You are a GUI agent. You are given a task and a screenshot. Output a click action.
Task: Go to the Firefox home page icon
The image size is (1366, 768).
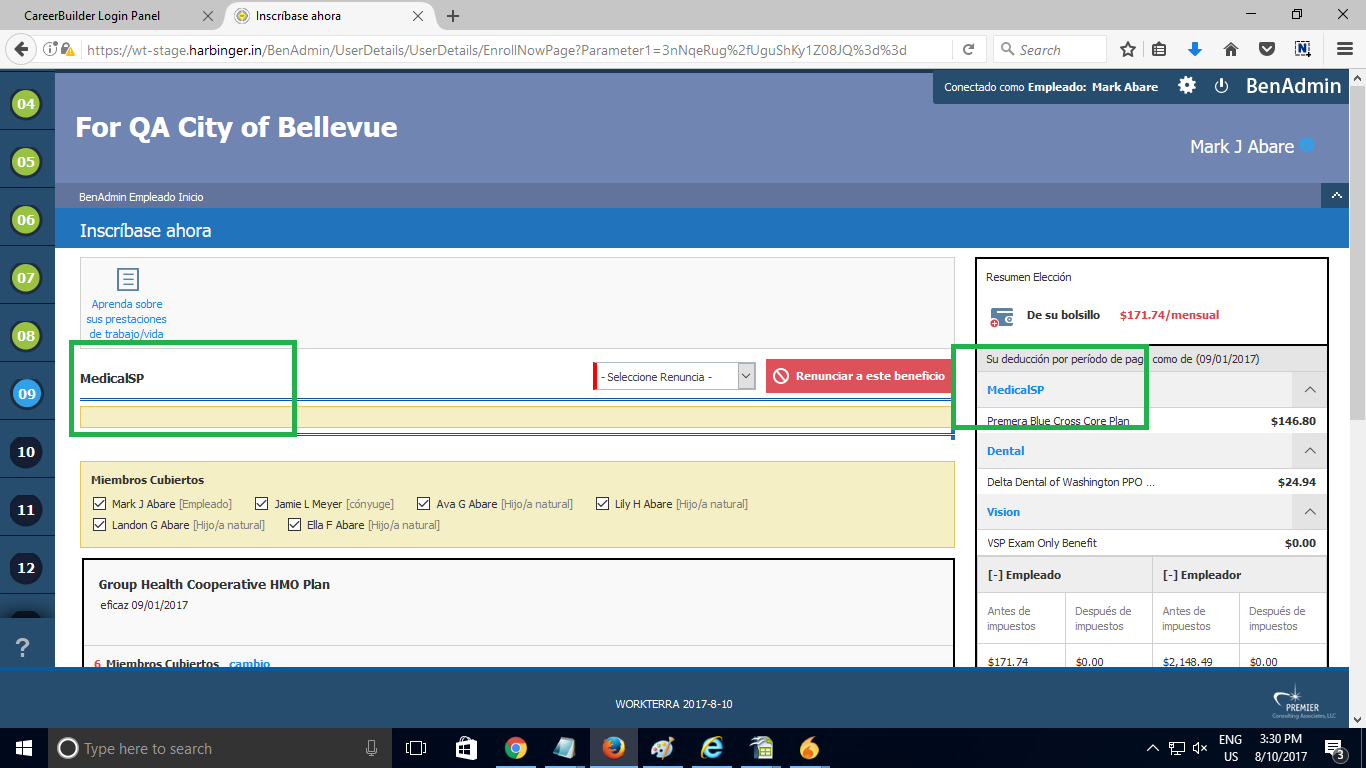point(1231,49)
